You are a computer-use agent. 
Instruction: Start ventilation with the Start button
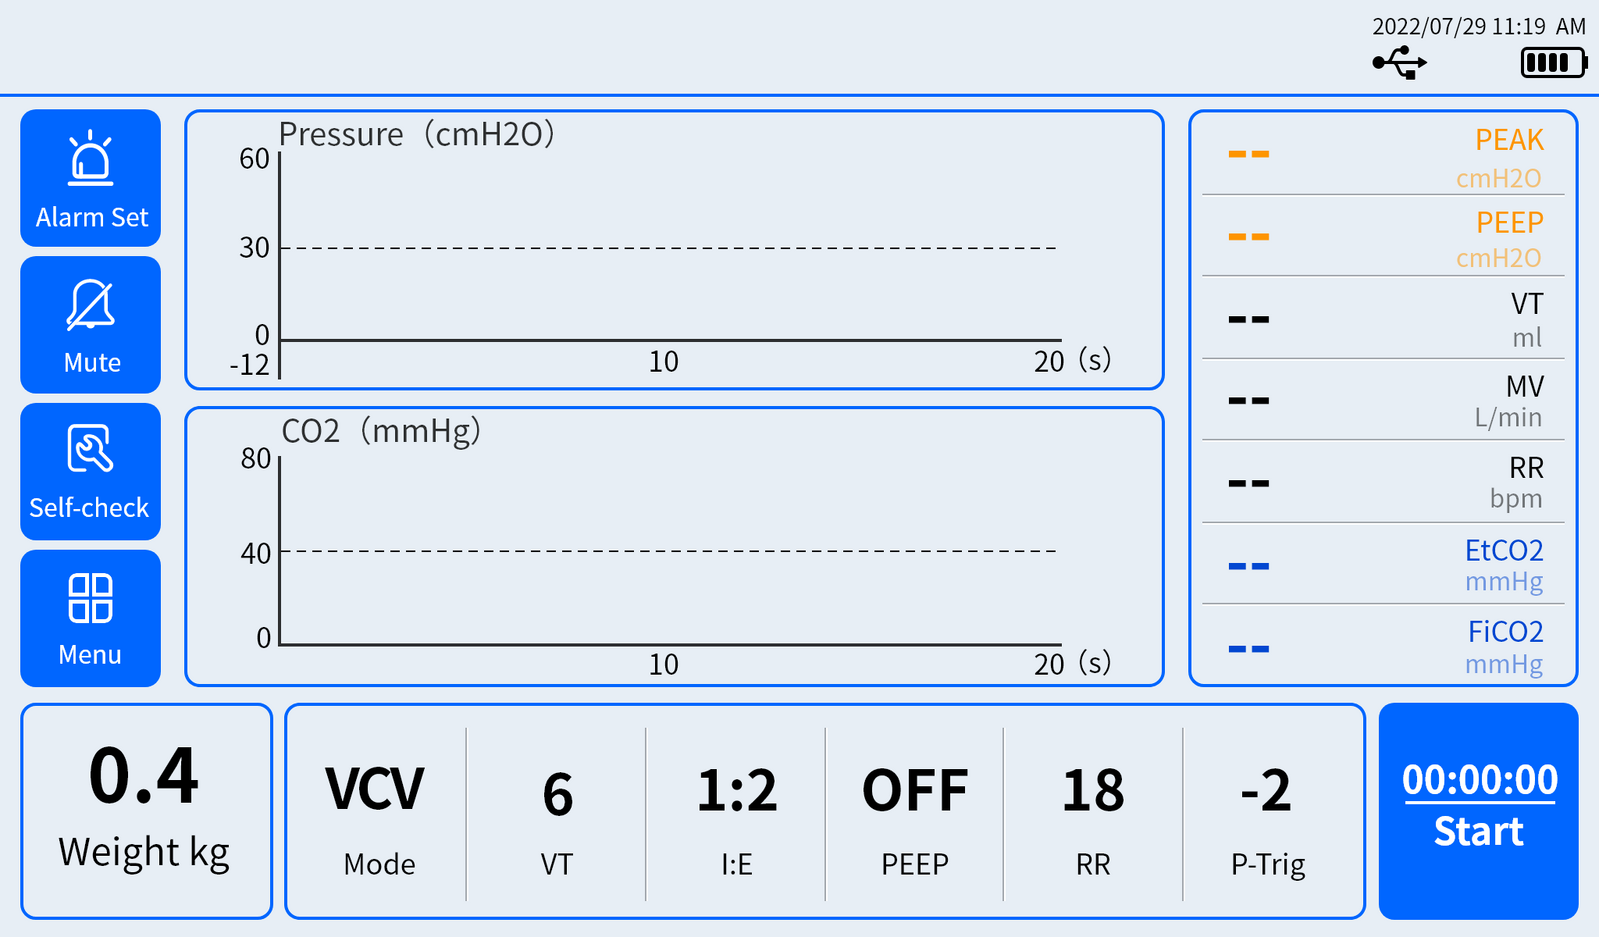[x=1479, y=811]
